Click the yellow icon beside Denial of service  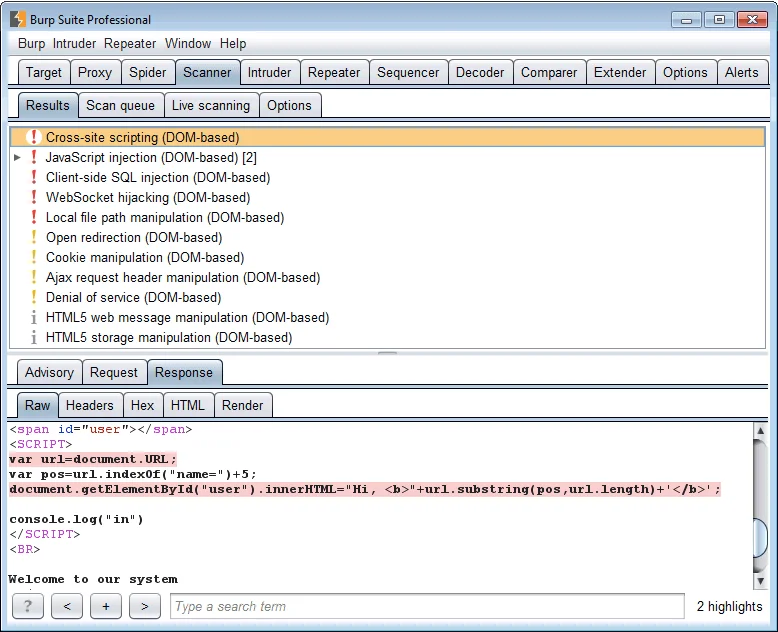[34, 297]
